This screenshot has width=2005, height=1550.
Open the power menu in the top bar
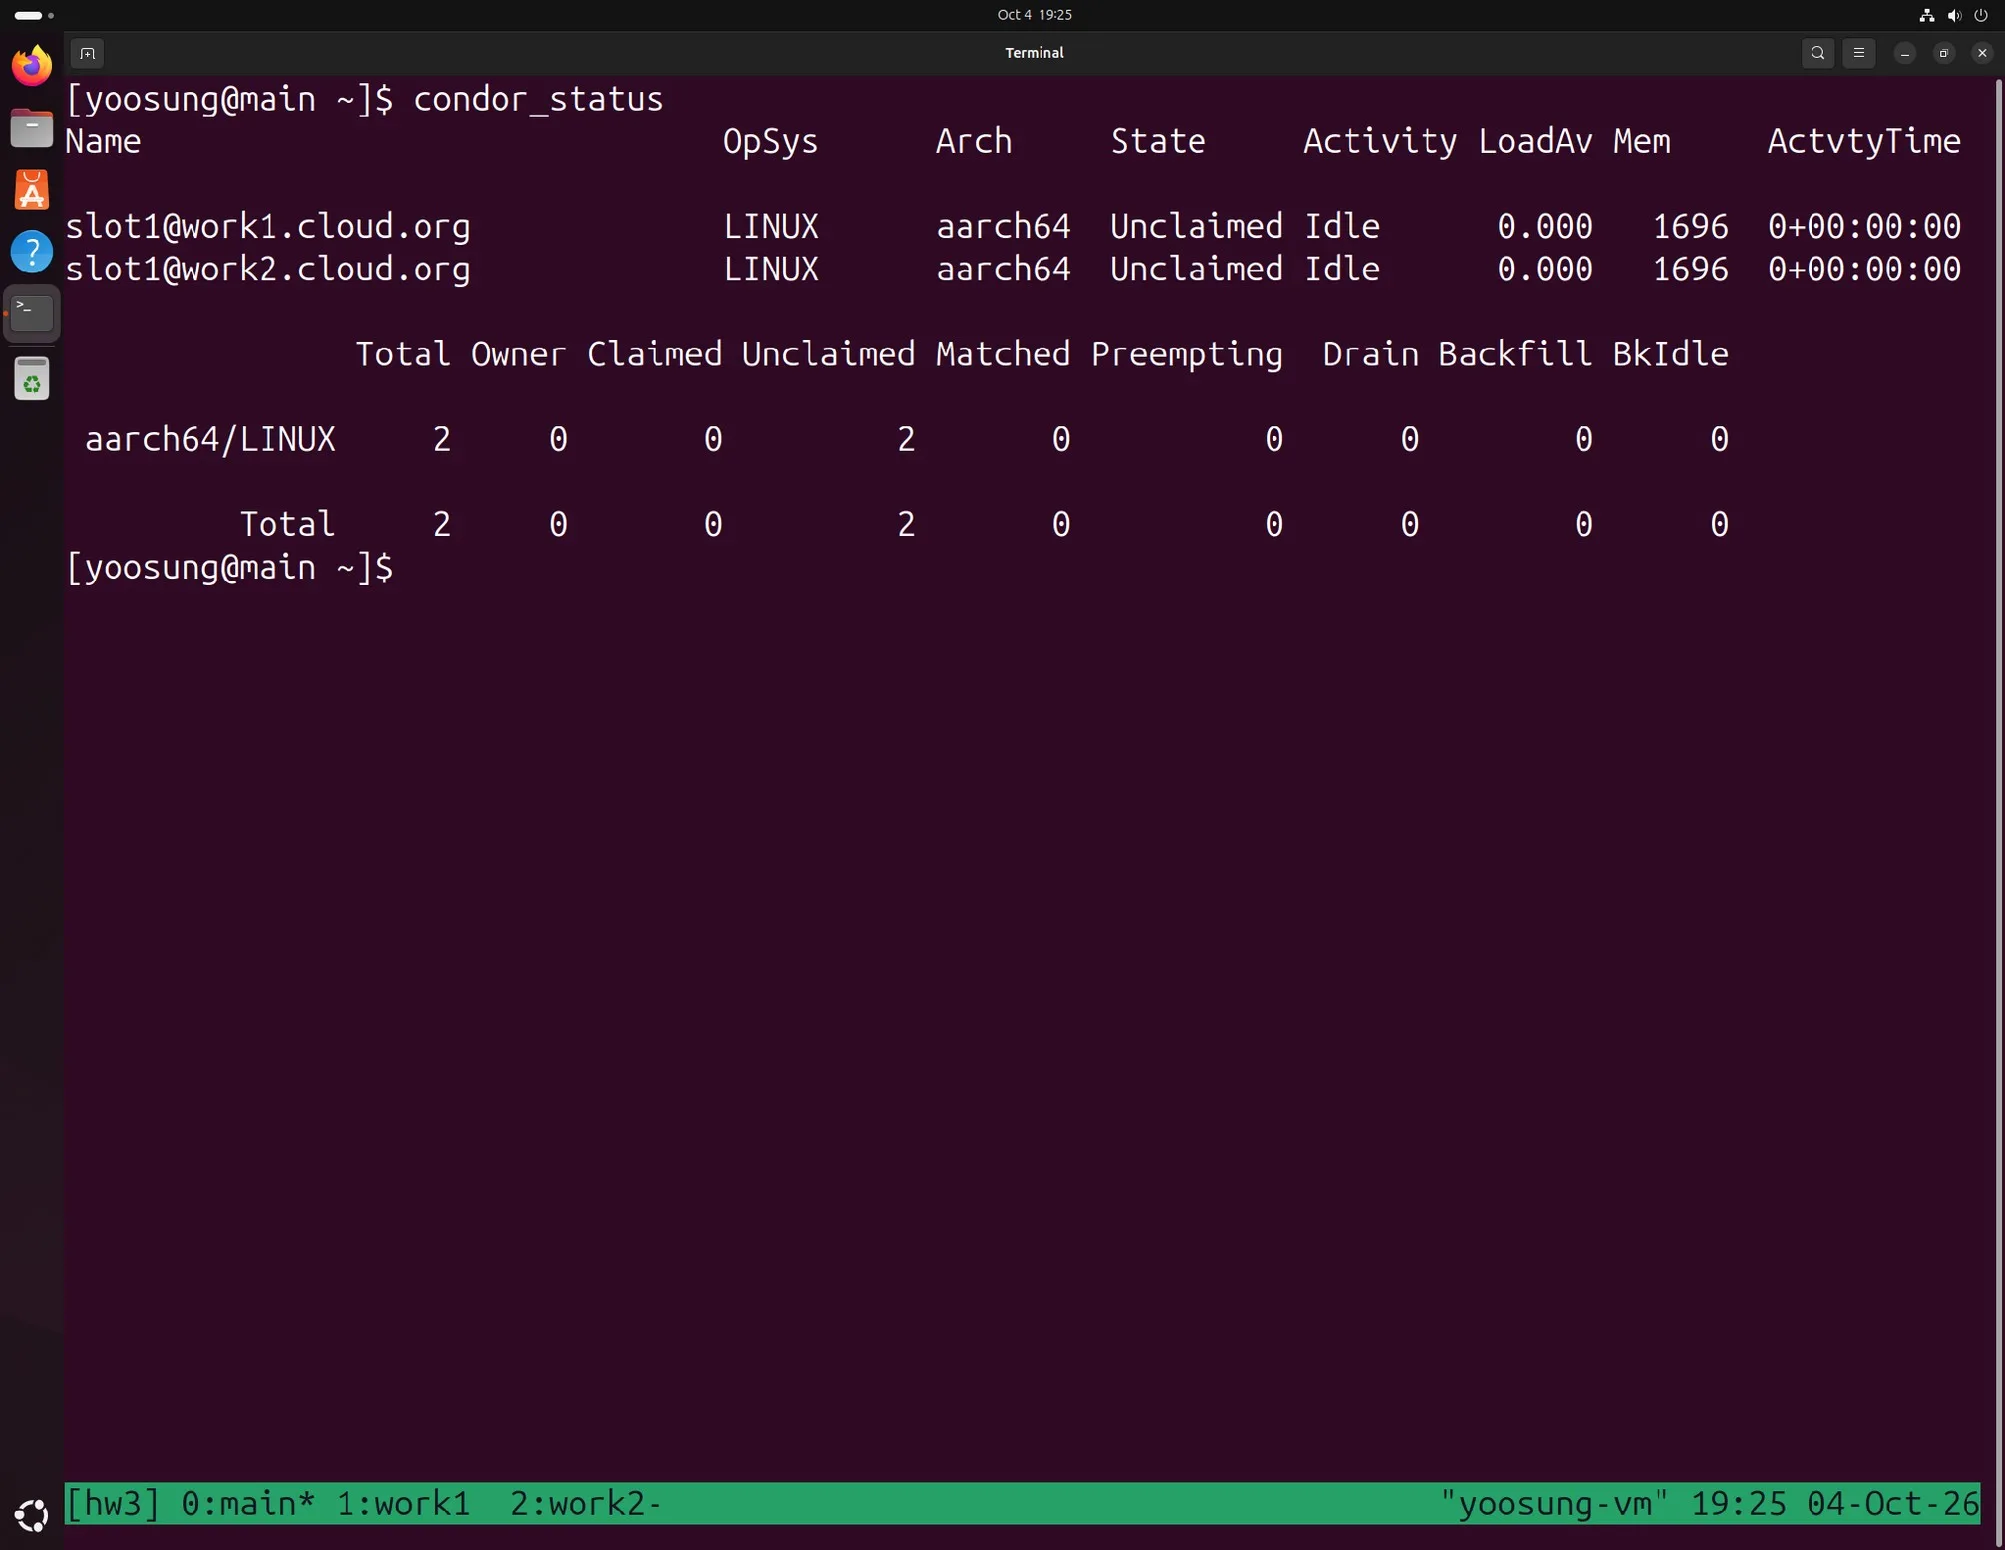coord(1981,15)
